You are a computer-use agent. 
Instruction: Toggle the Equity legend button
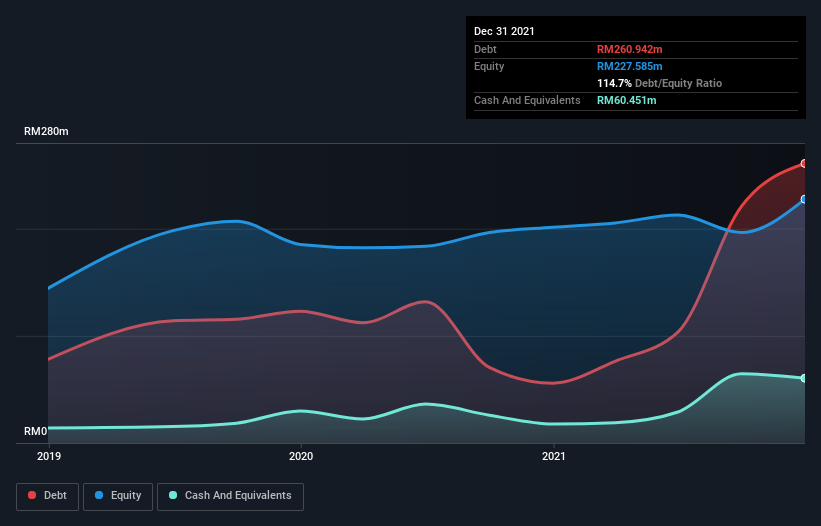point(118,496)
